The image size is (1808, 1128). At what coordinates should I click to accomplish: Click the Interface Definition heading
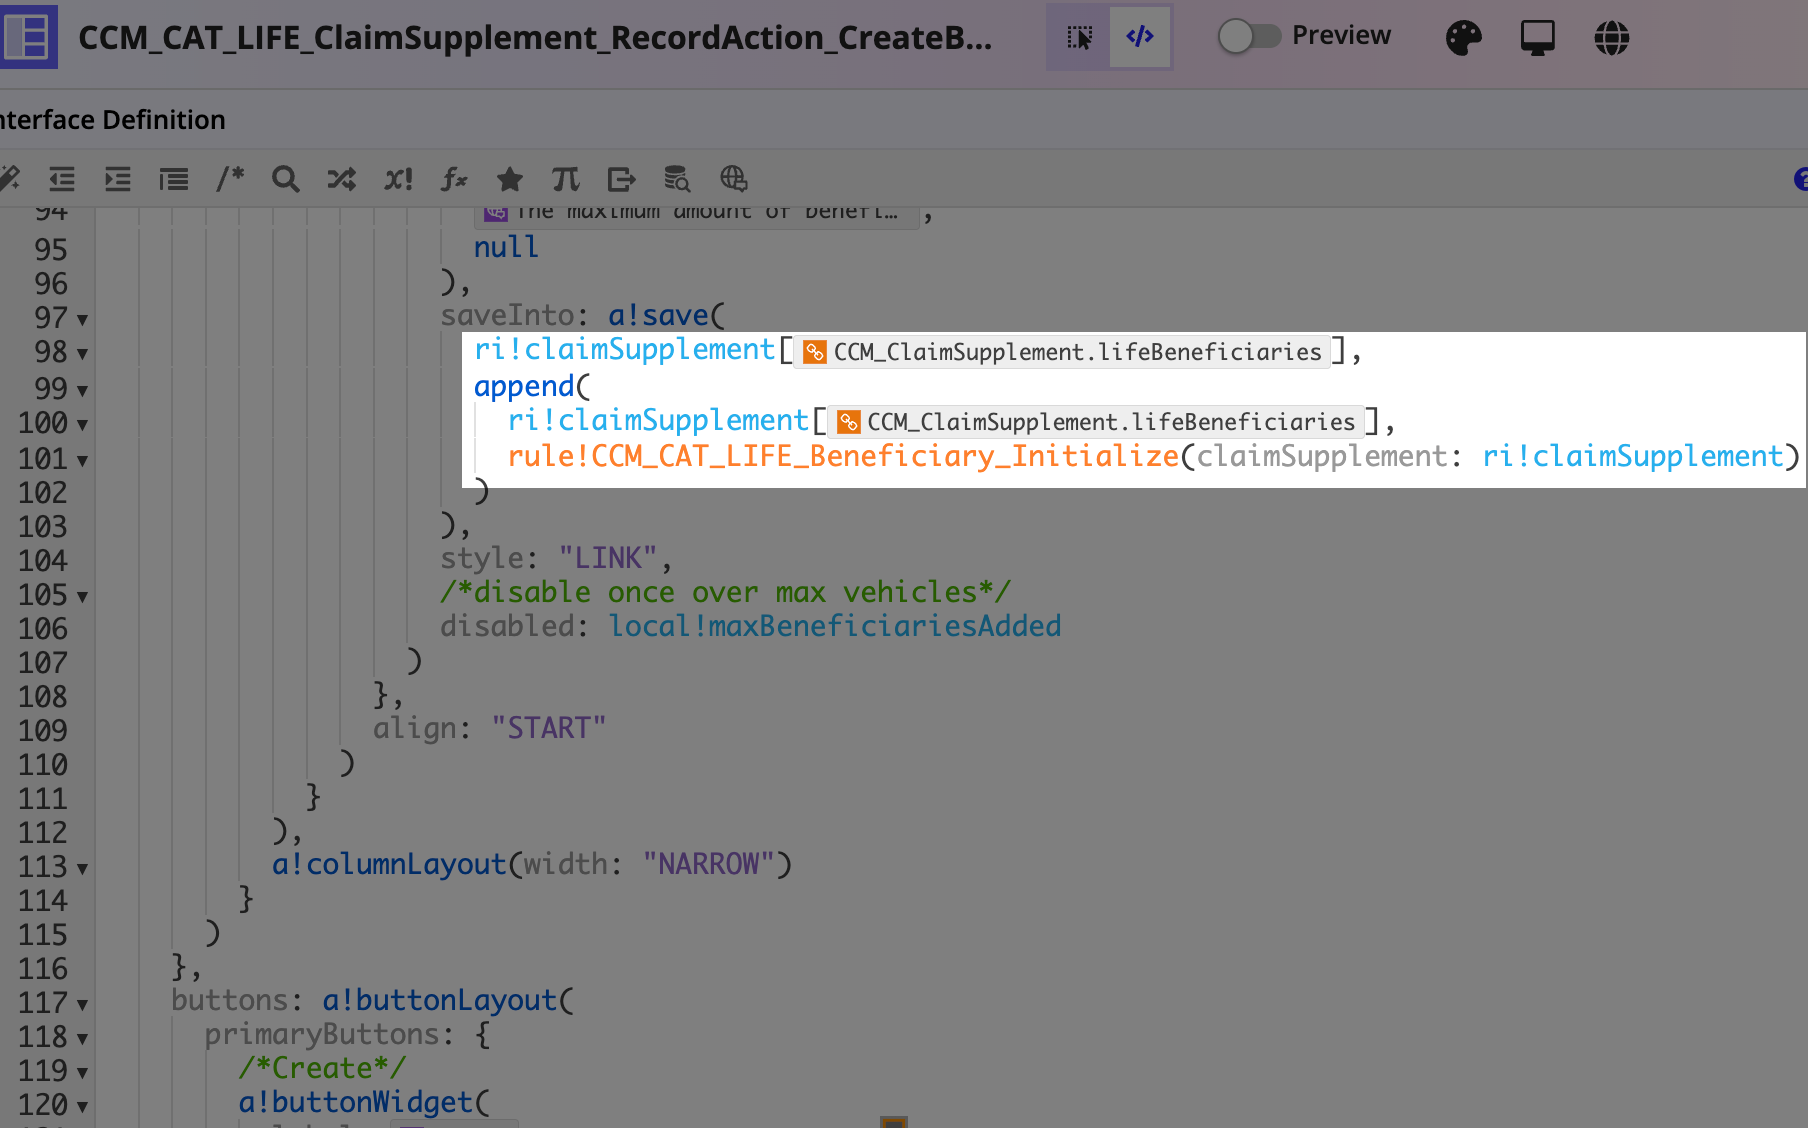pyautogui.click(x=112, y=120)
